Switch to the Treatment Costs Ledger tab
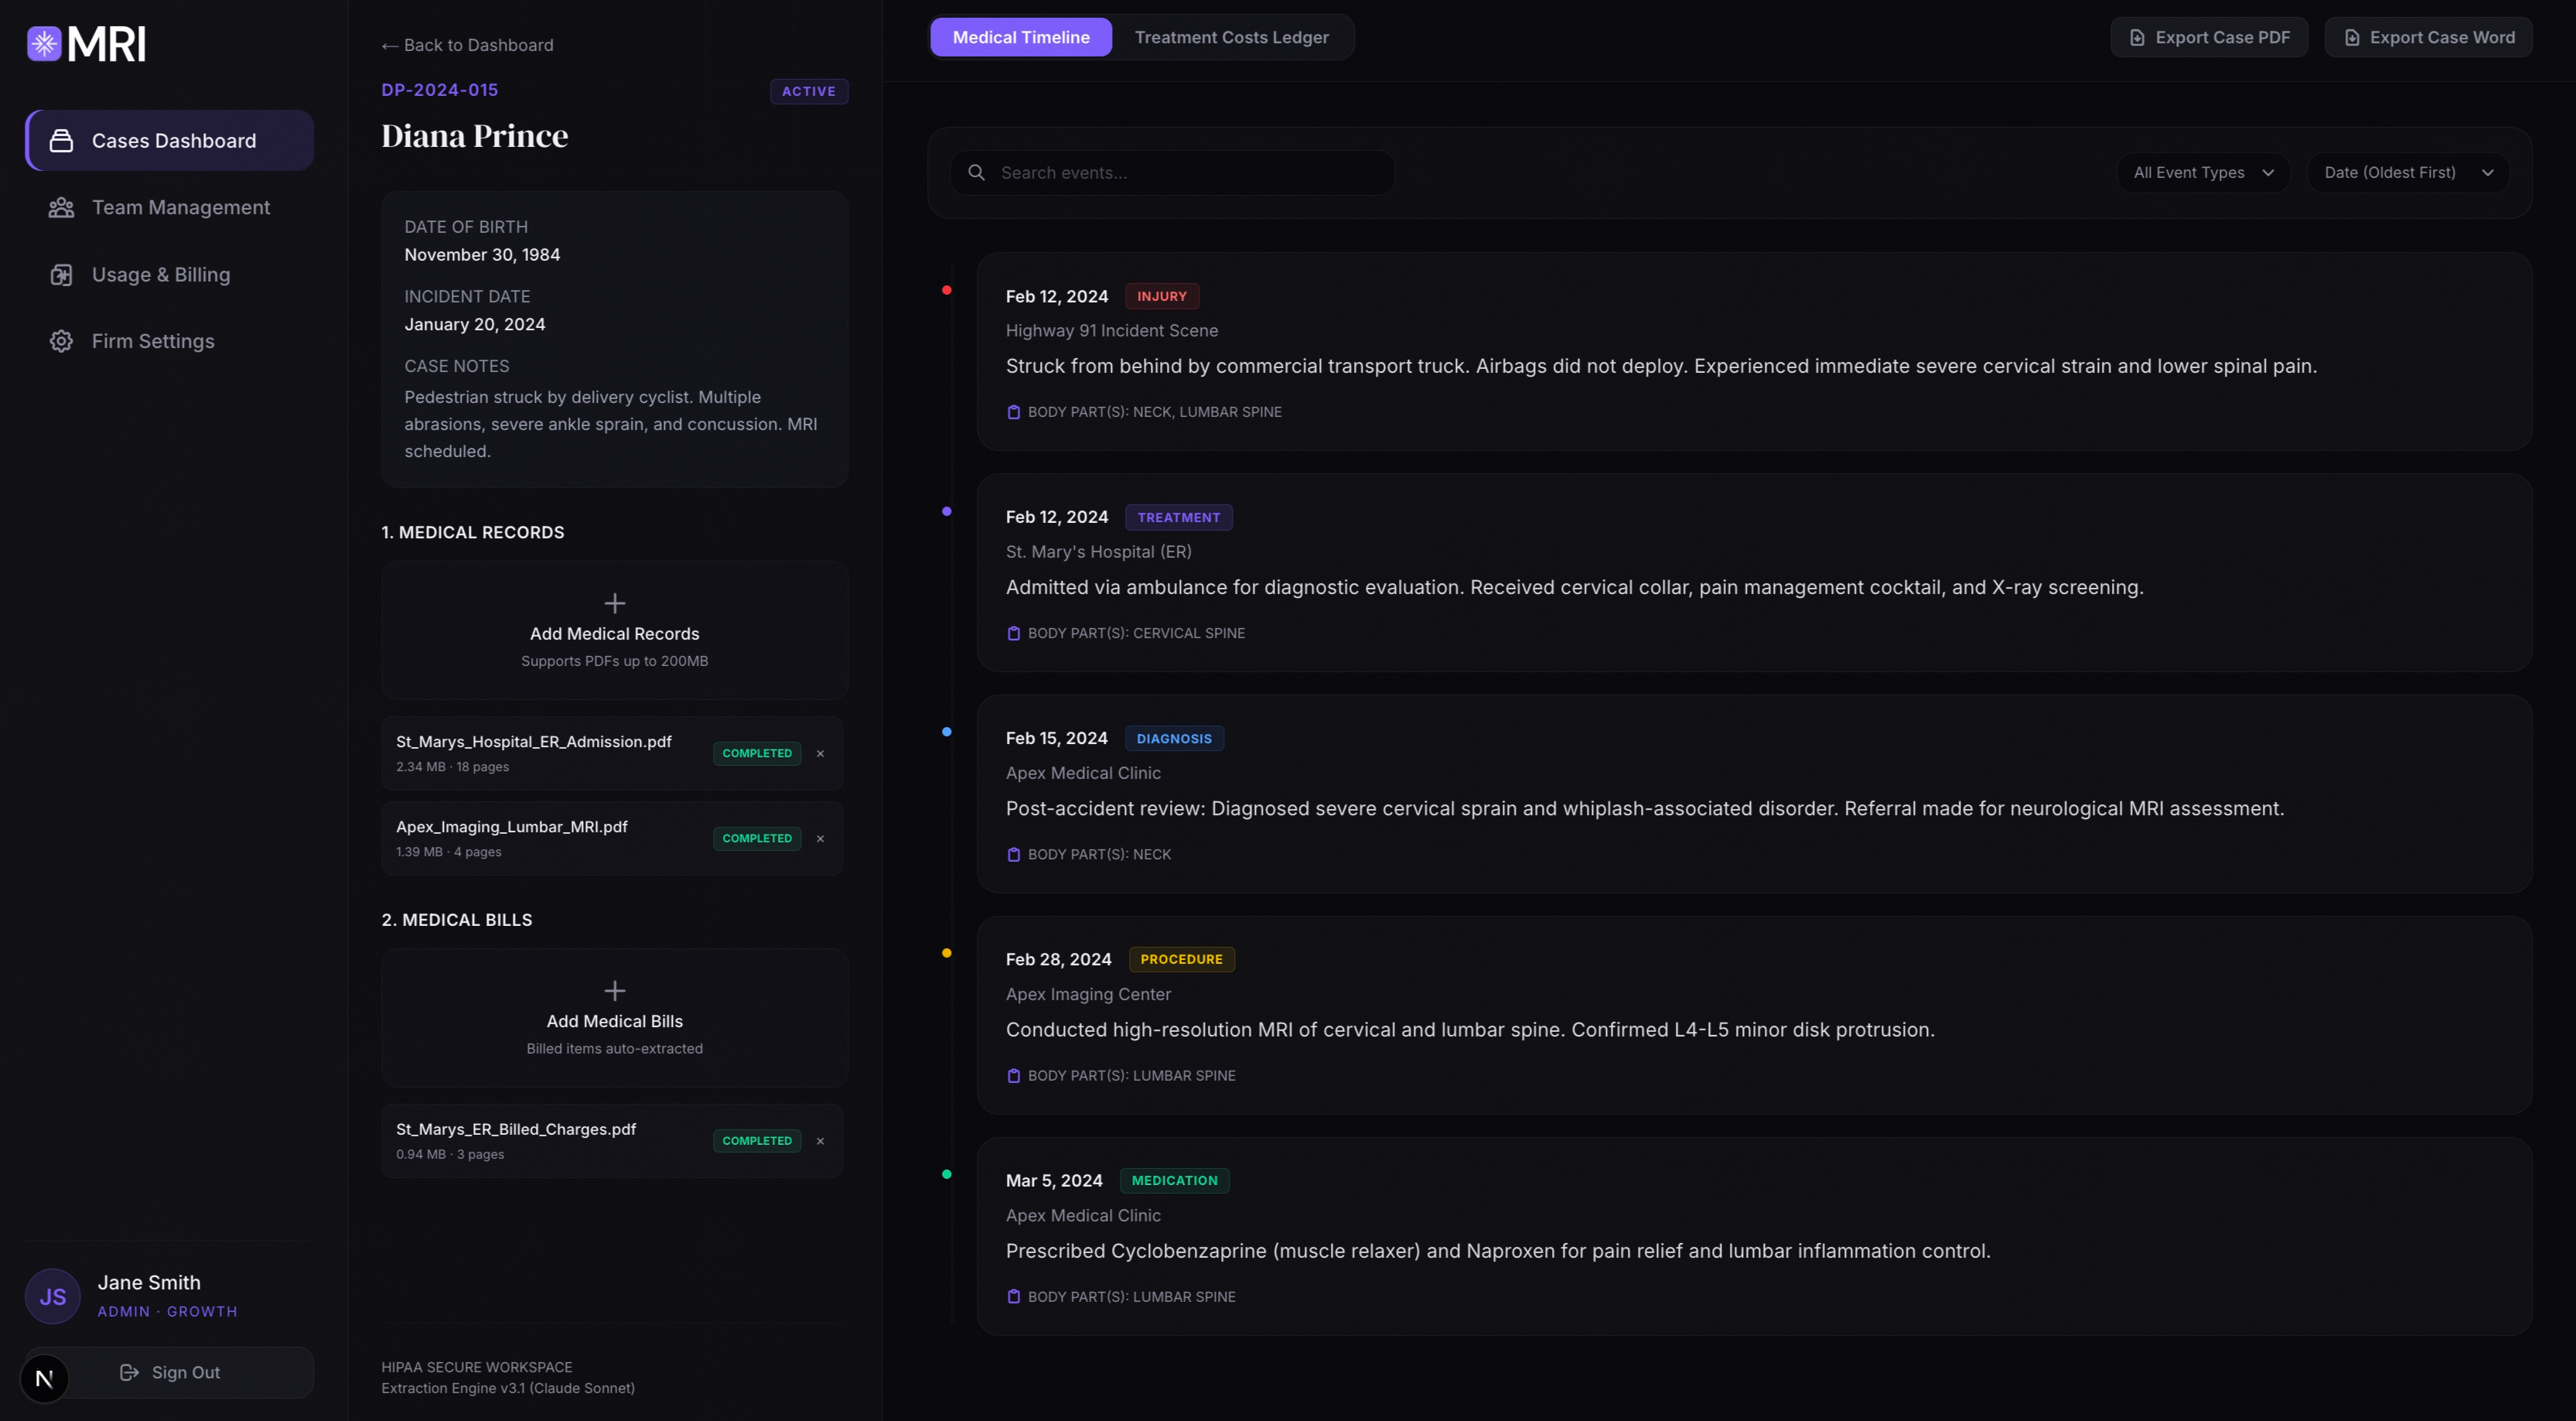The width and height of the screenshot is (2576, 1421). pos(1231,37)
